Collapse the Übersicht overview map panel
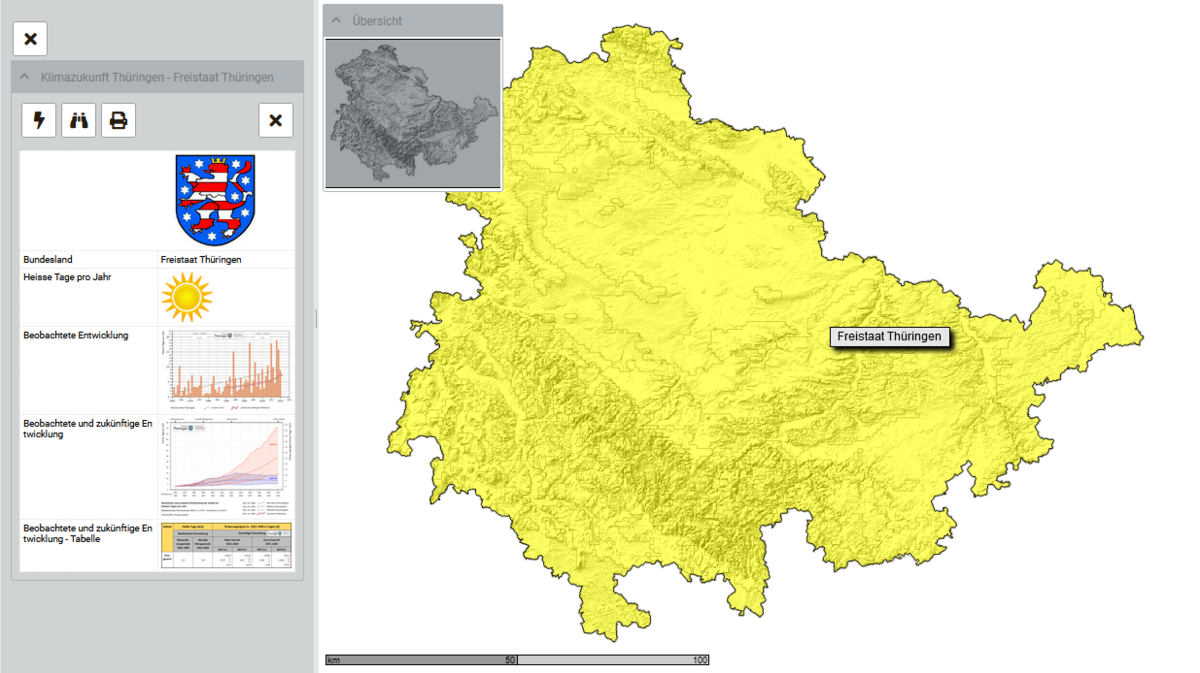Image resolution: width=1200 pixels, height=673 pixels. click(337, 20)
